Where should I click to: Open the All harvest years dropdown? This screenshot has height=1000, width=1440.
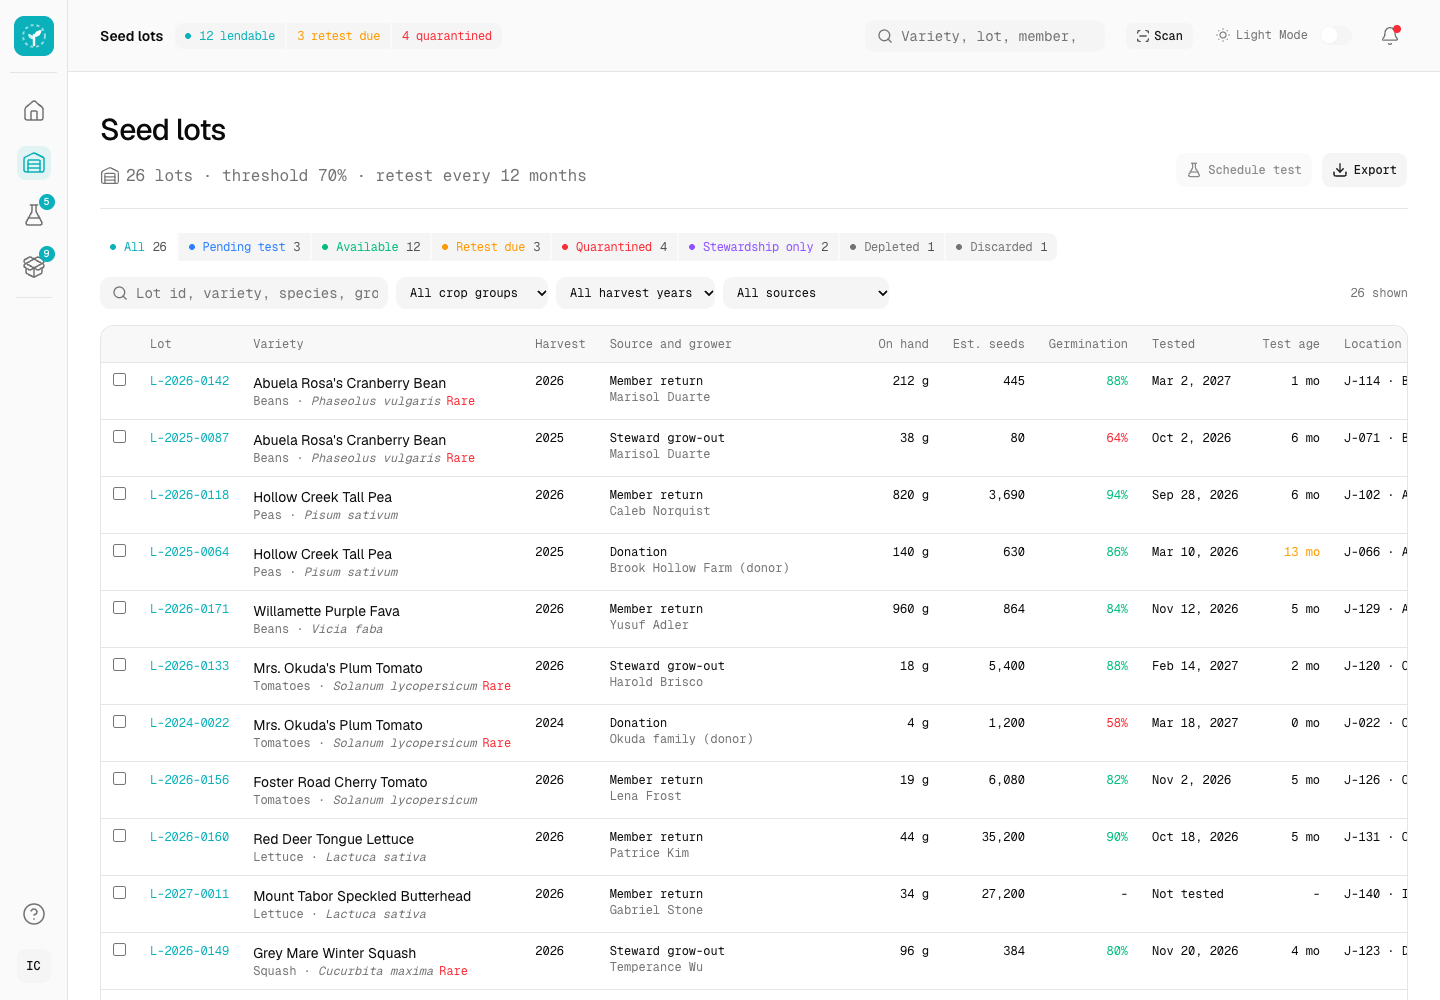click(x=636, y=293)
